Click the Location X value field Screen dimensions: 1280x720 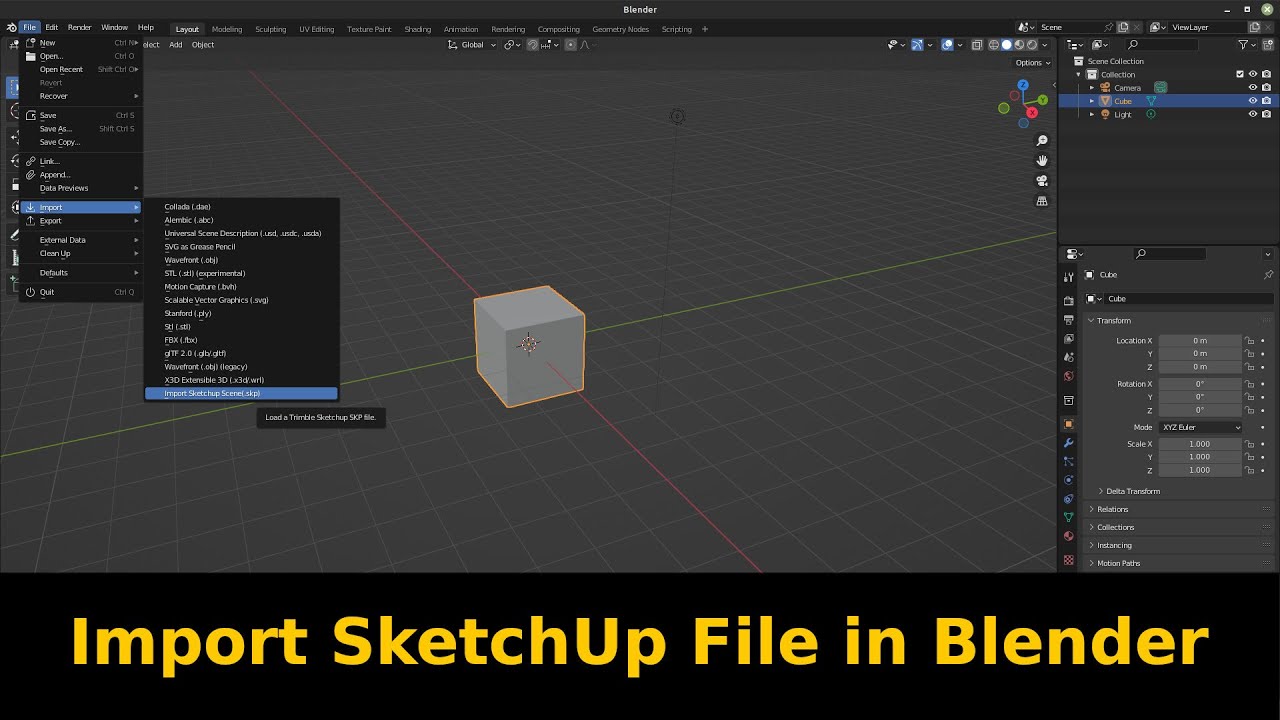coord(1200,341)
